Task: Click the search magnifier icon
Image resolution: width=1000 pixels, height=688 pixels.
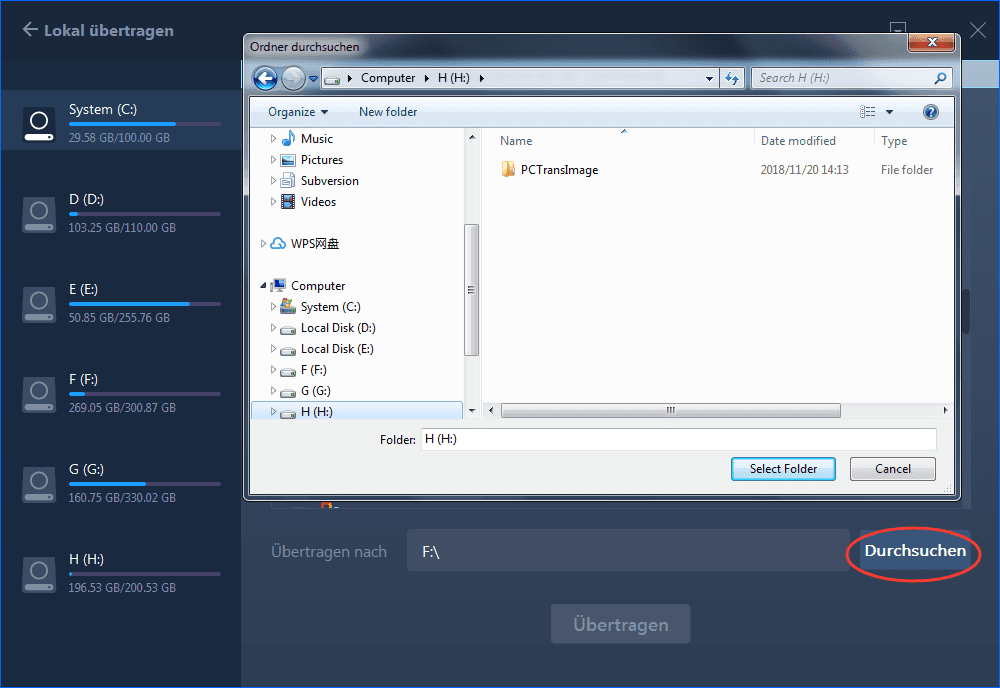Action: (x=939, y=78)
